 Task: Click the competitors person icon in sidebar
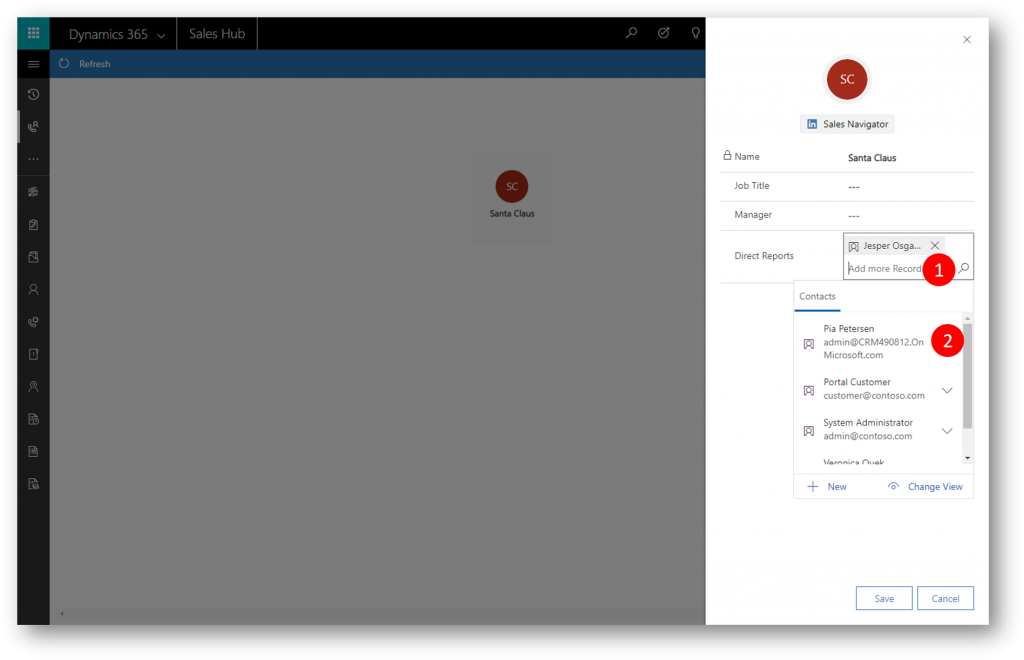click(x=33, y=386)
